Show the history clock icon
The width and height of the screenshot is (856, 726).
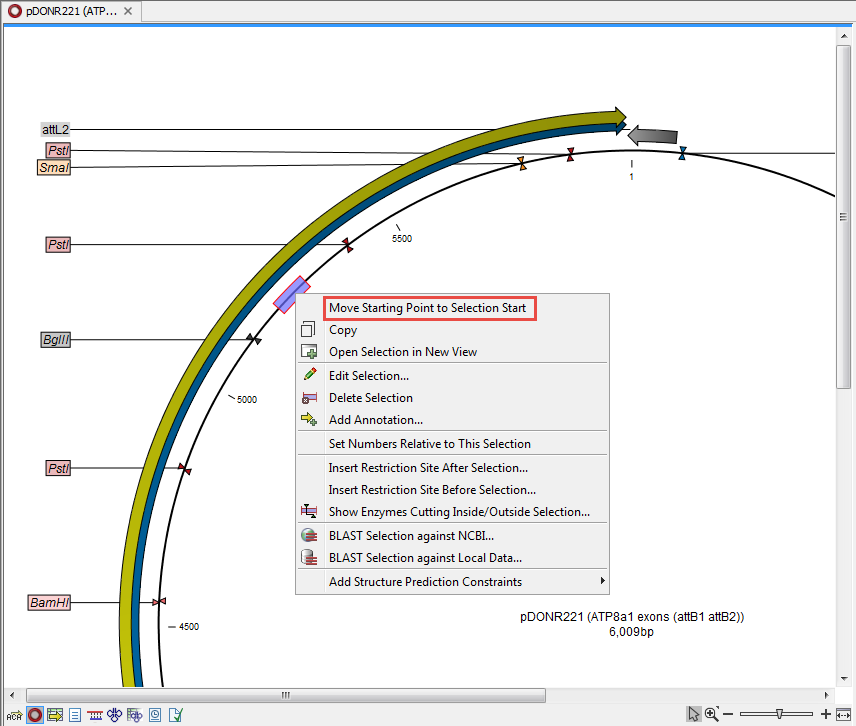(x=155, y=714)
